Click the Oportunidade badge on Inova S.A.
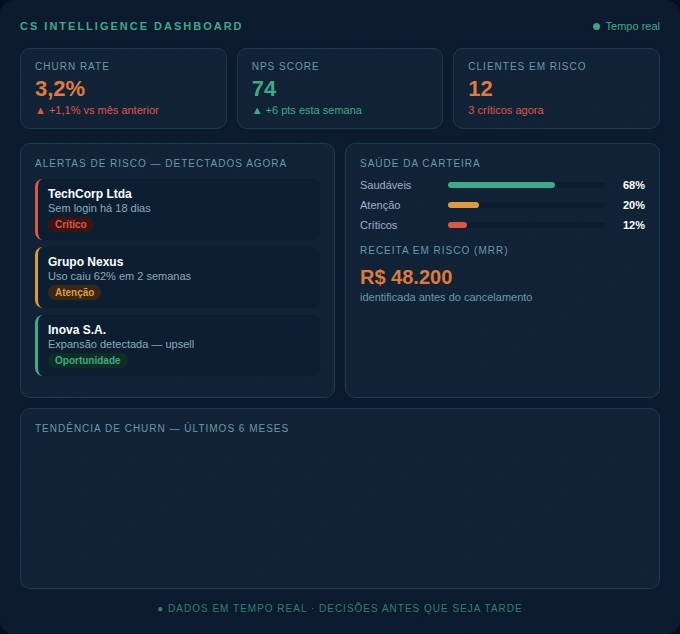 click(87, 361)
